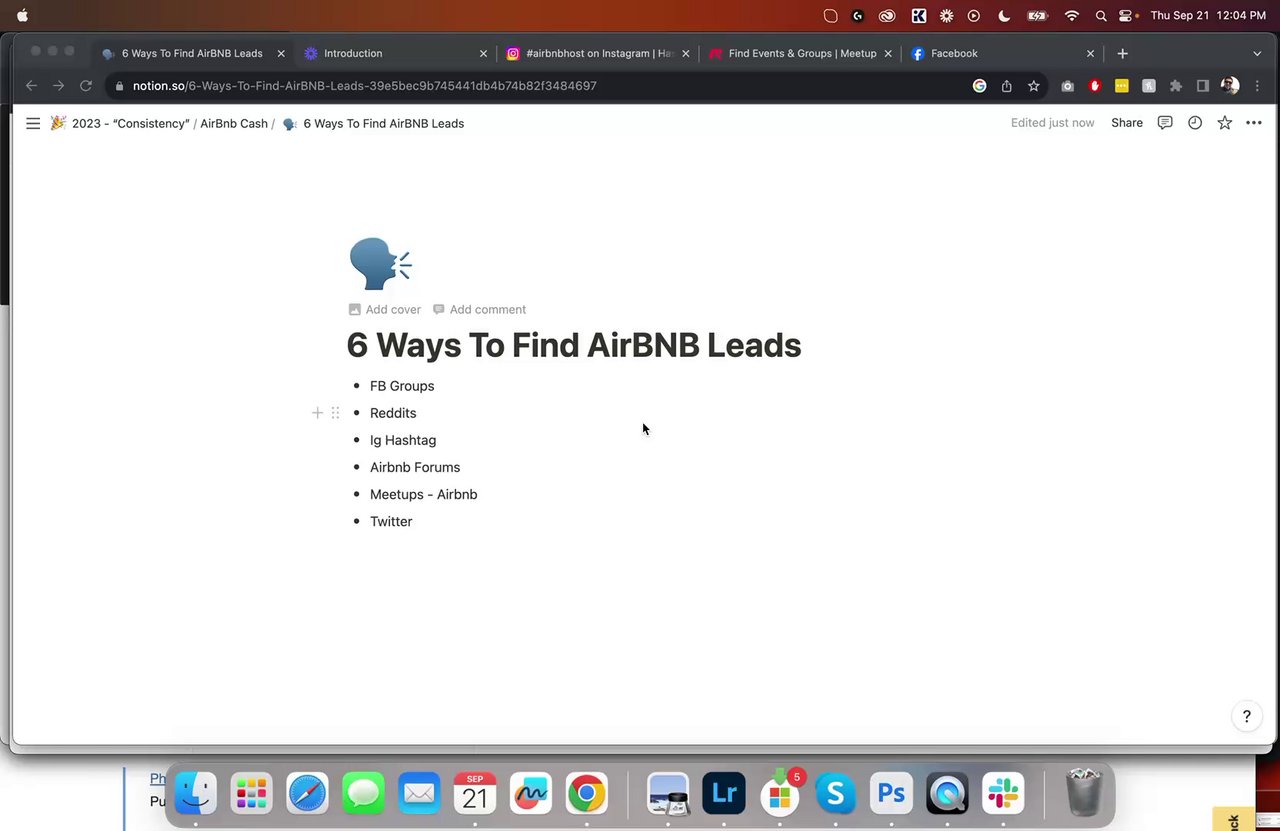Viewport: 1280px width, 831px height.
Task: Open Chrome three-dot menu
Action: 1257,86
